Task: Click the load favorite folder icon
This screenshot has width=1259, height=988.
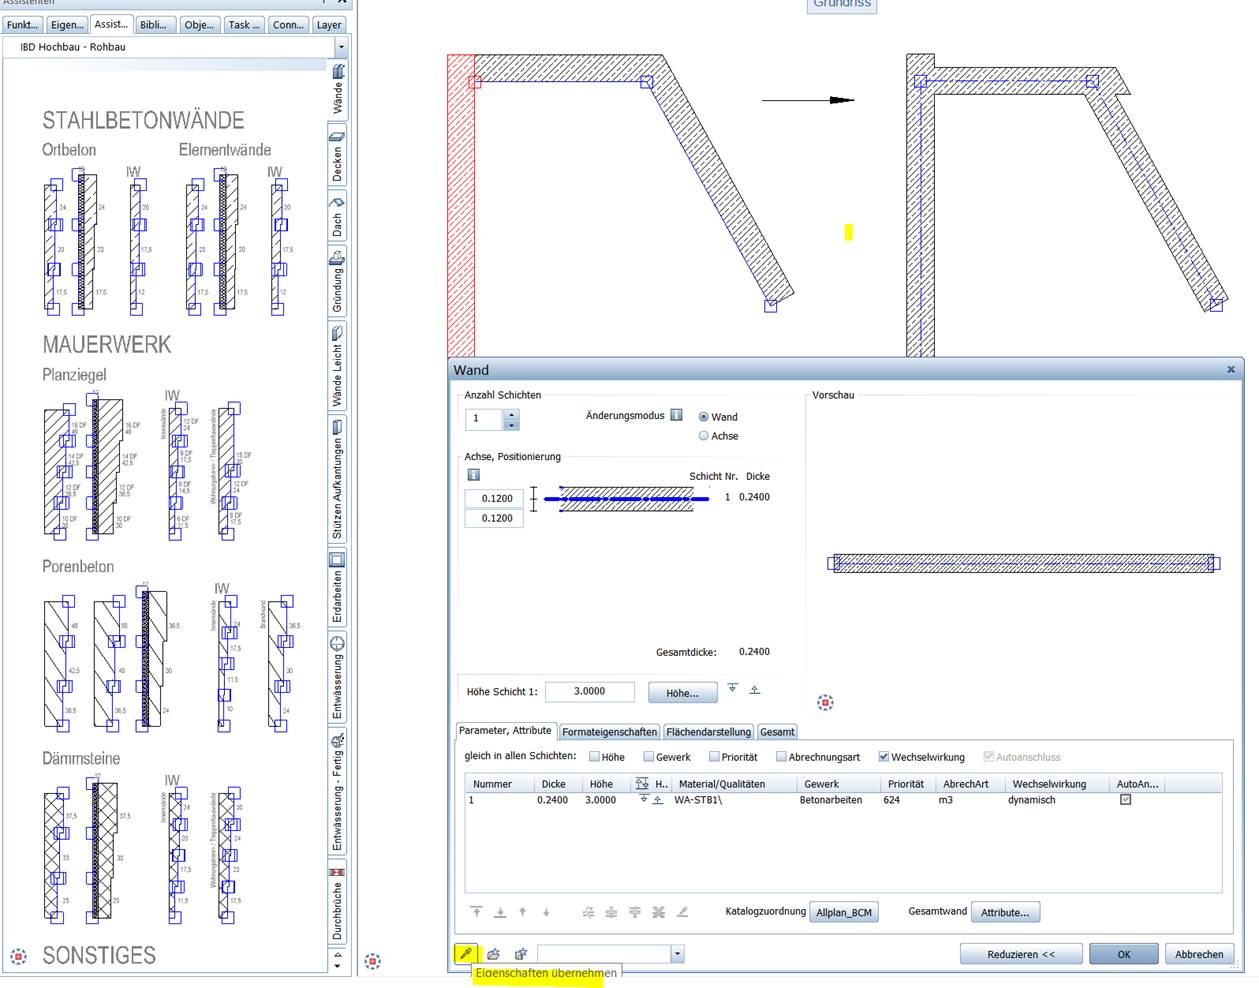Action: (494, 954)
